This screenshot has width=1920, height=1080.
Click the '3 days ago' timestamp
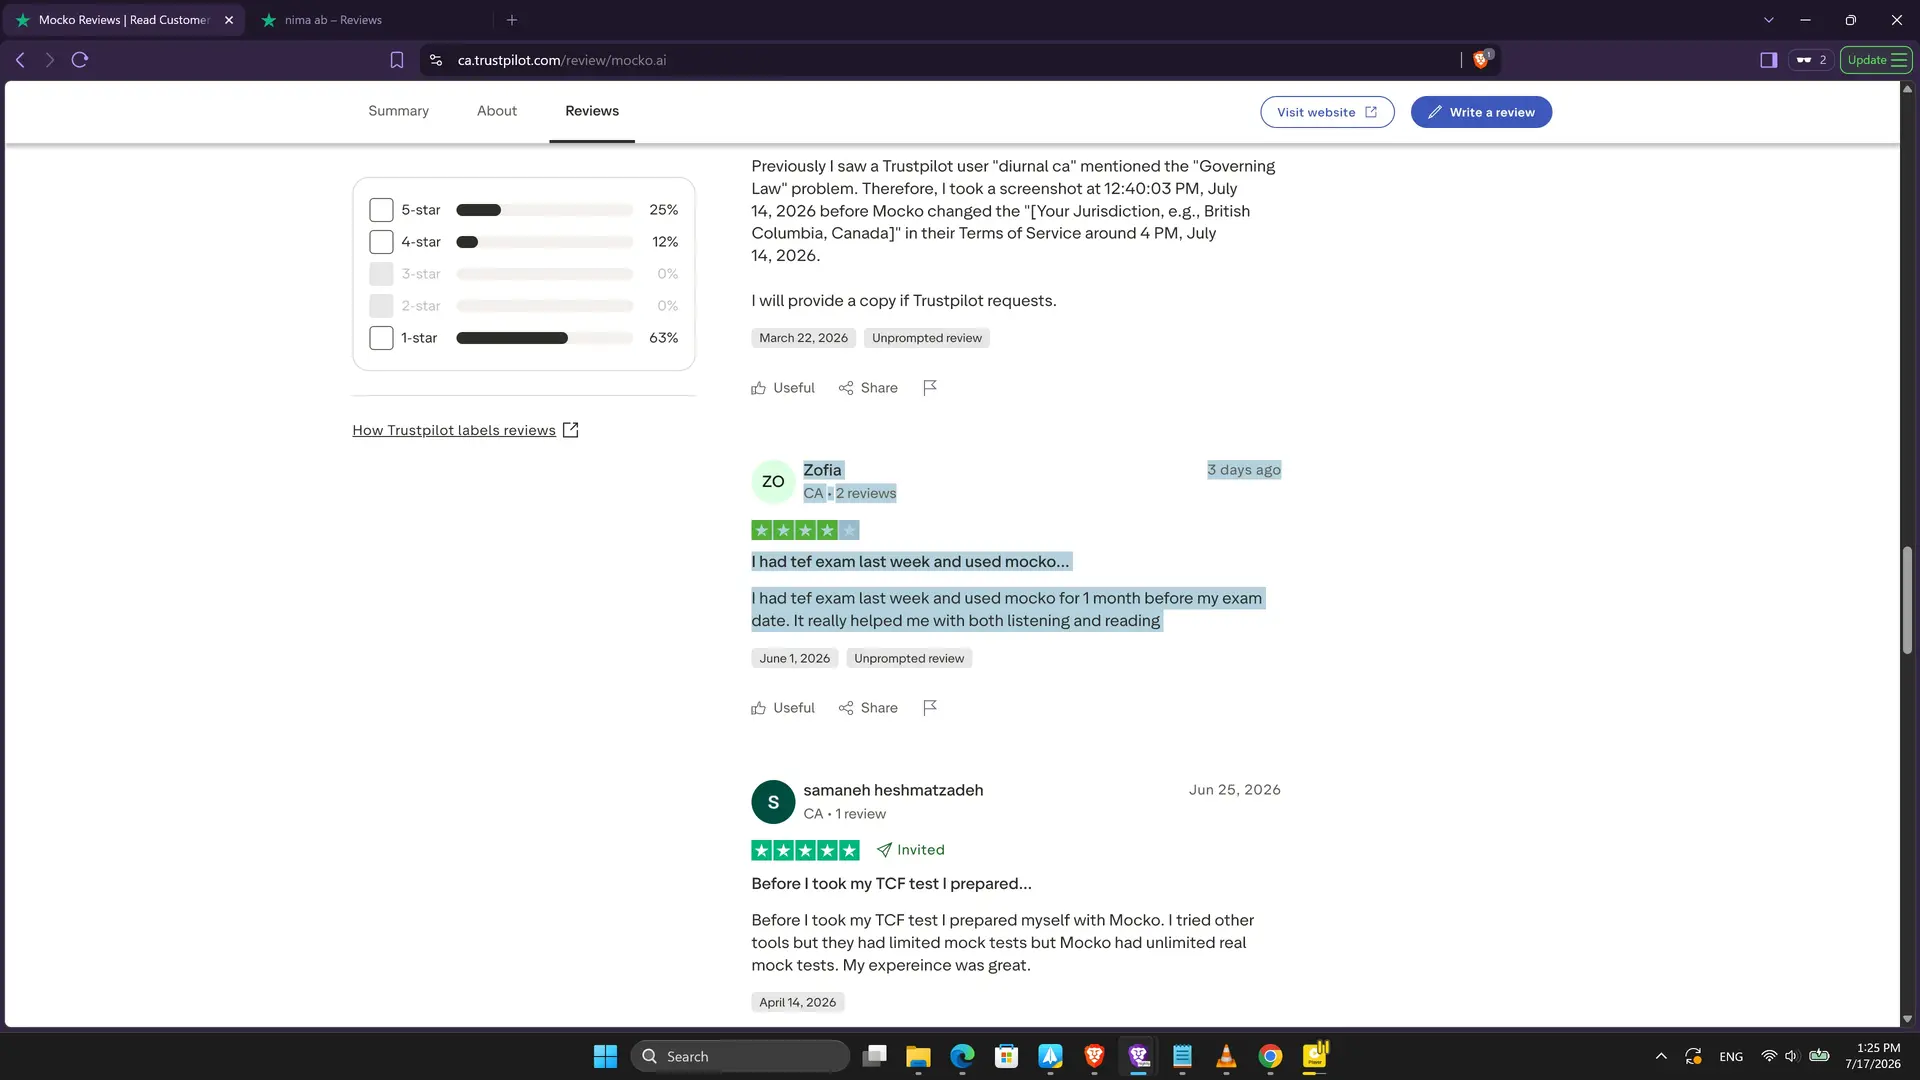(x=1244, y=470)
